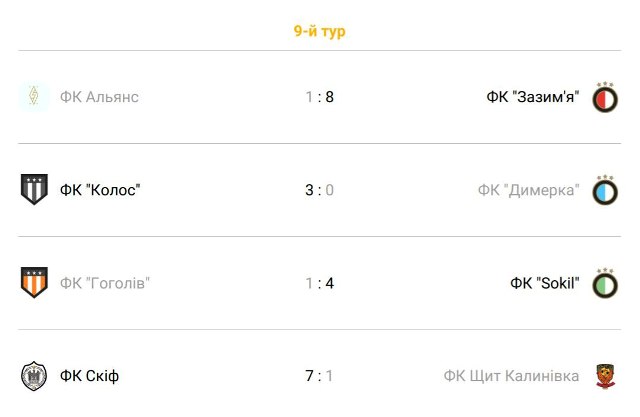
Task: Click the ФК Щит Калинівка crest logo
Action: pos(606,376)
